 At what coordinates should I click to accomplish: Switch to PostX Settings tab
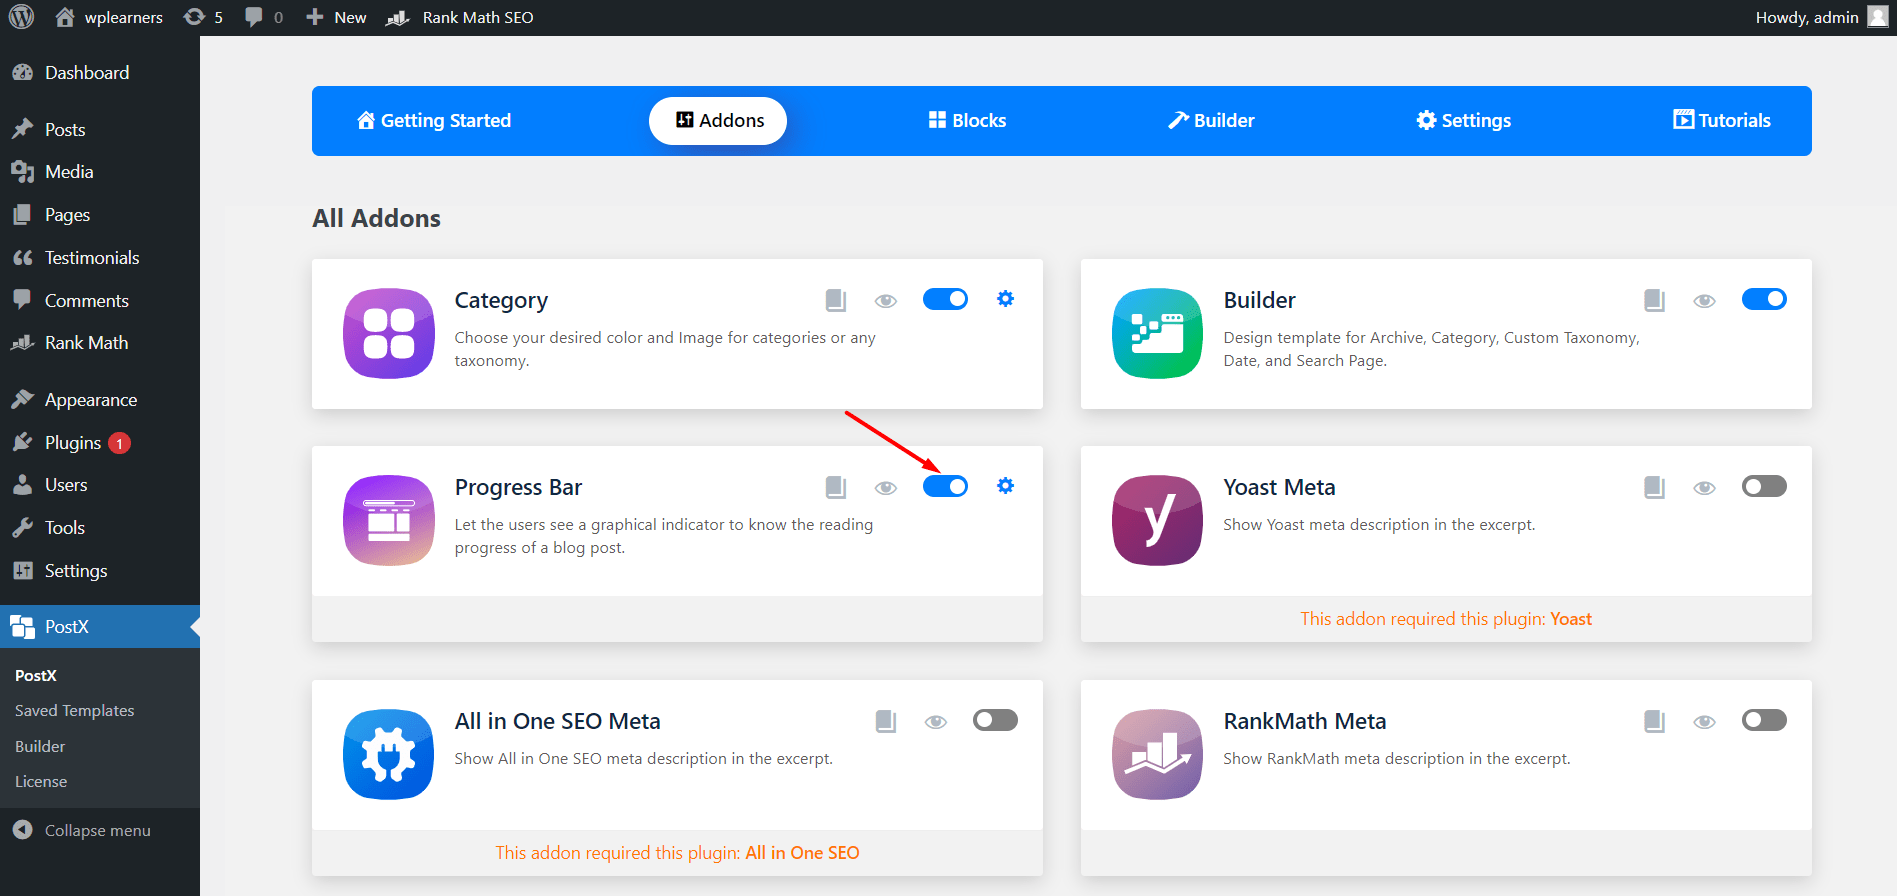click(1464, 121)
